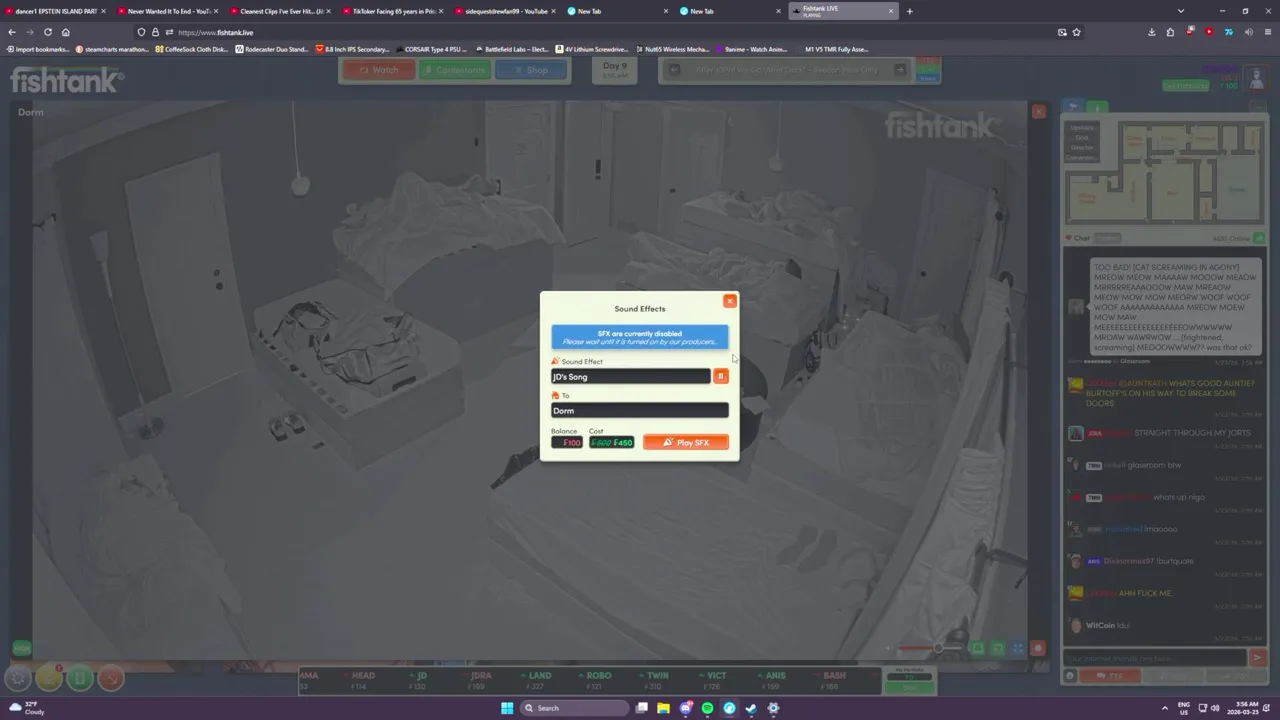This screenshot has height=720, width=1280.
Task: Open Spotify from the taskbar
Action: click(x=707, y=708)
